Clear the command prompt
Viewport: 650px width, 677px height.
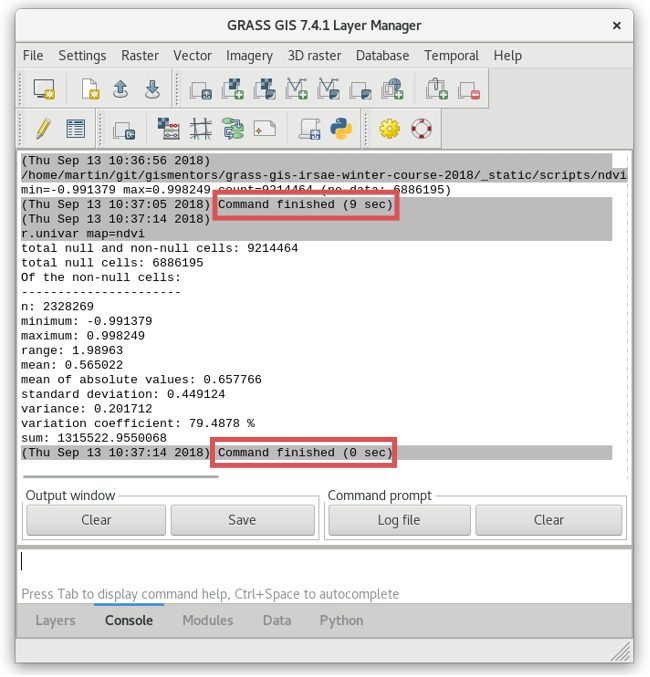[x=549, y=520]
